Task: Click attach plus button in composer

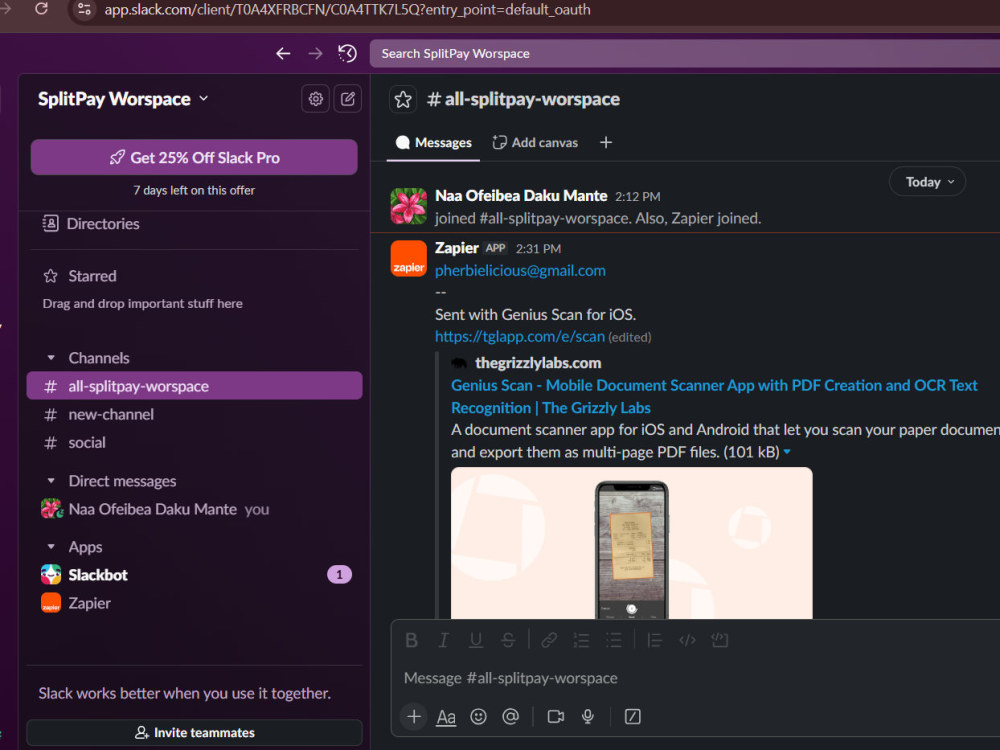Action: [414, 716]
